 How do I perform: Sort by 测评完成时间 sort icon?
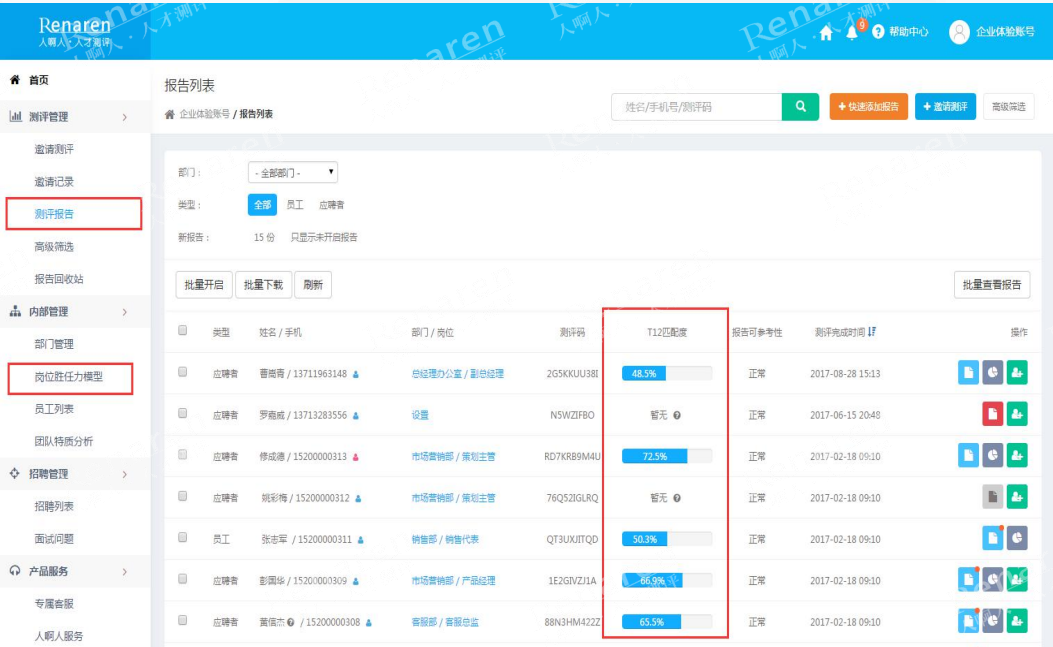pyautogui.click(x=872, y=332)
